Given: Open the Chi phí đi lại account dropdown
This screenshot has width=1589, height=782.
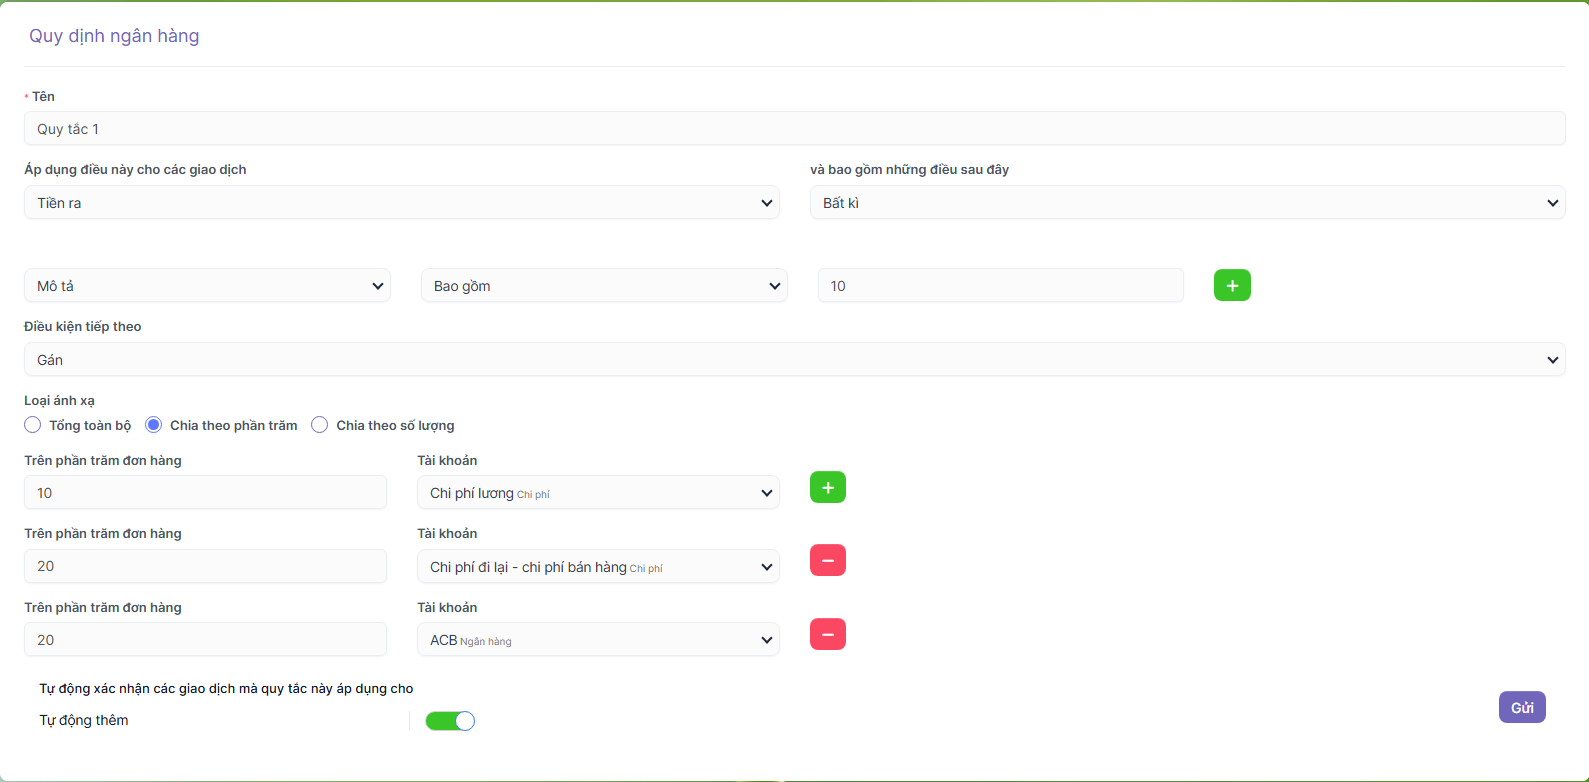Looking at the screenshot, I should (598, 567).
